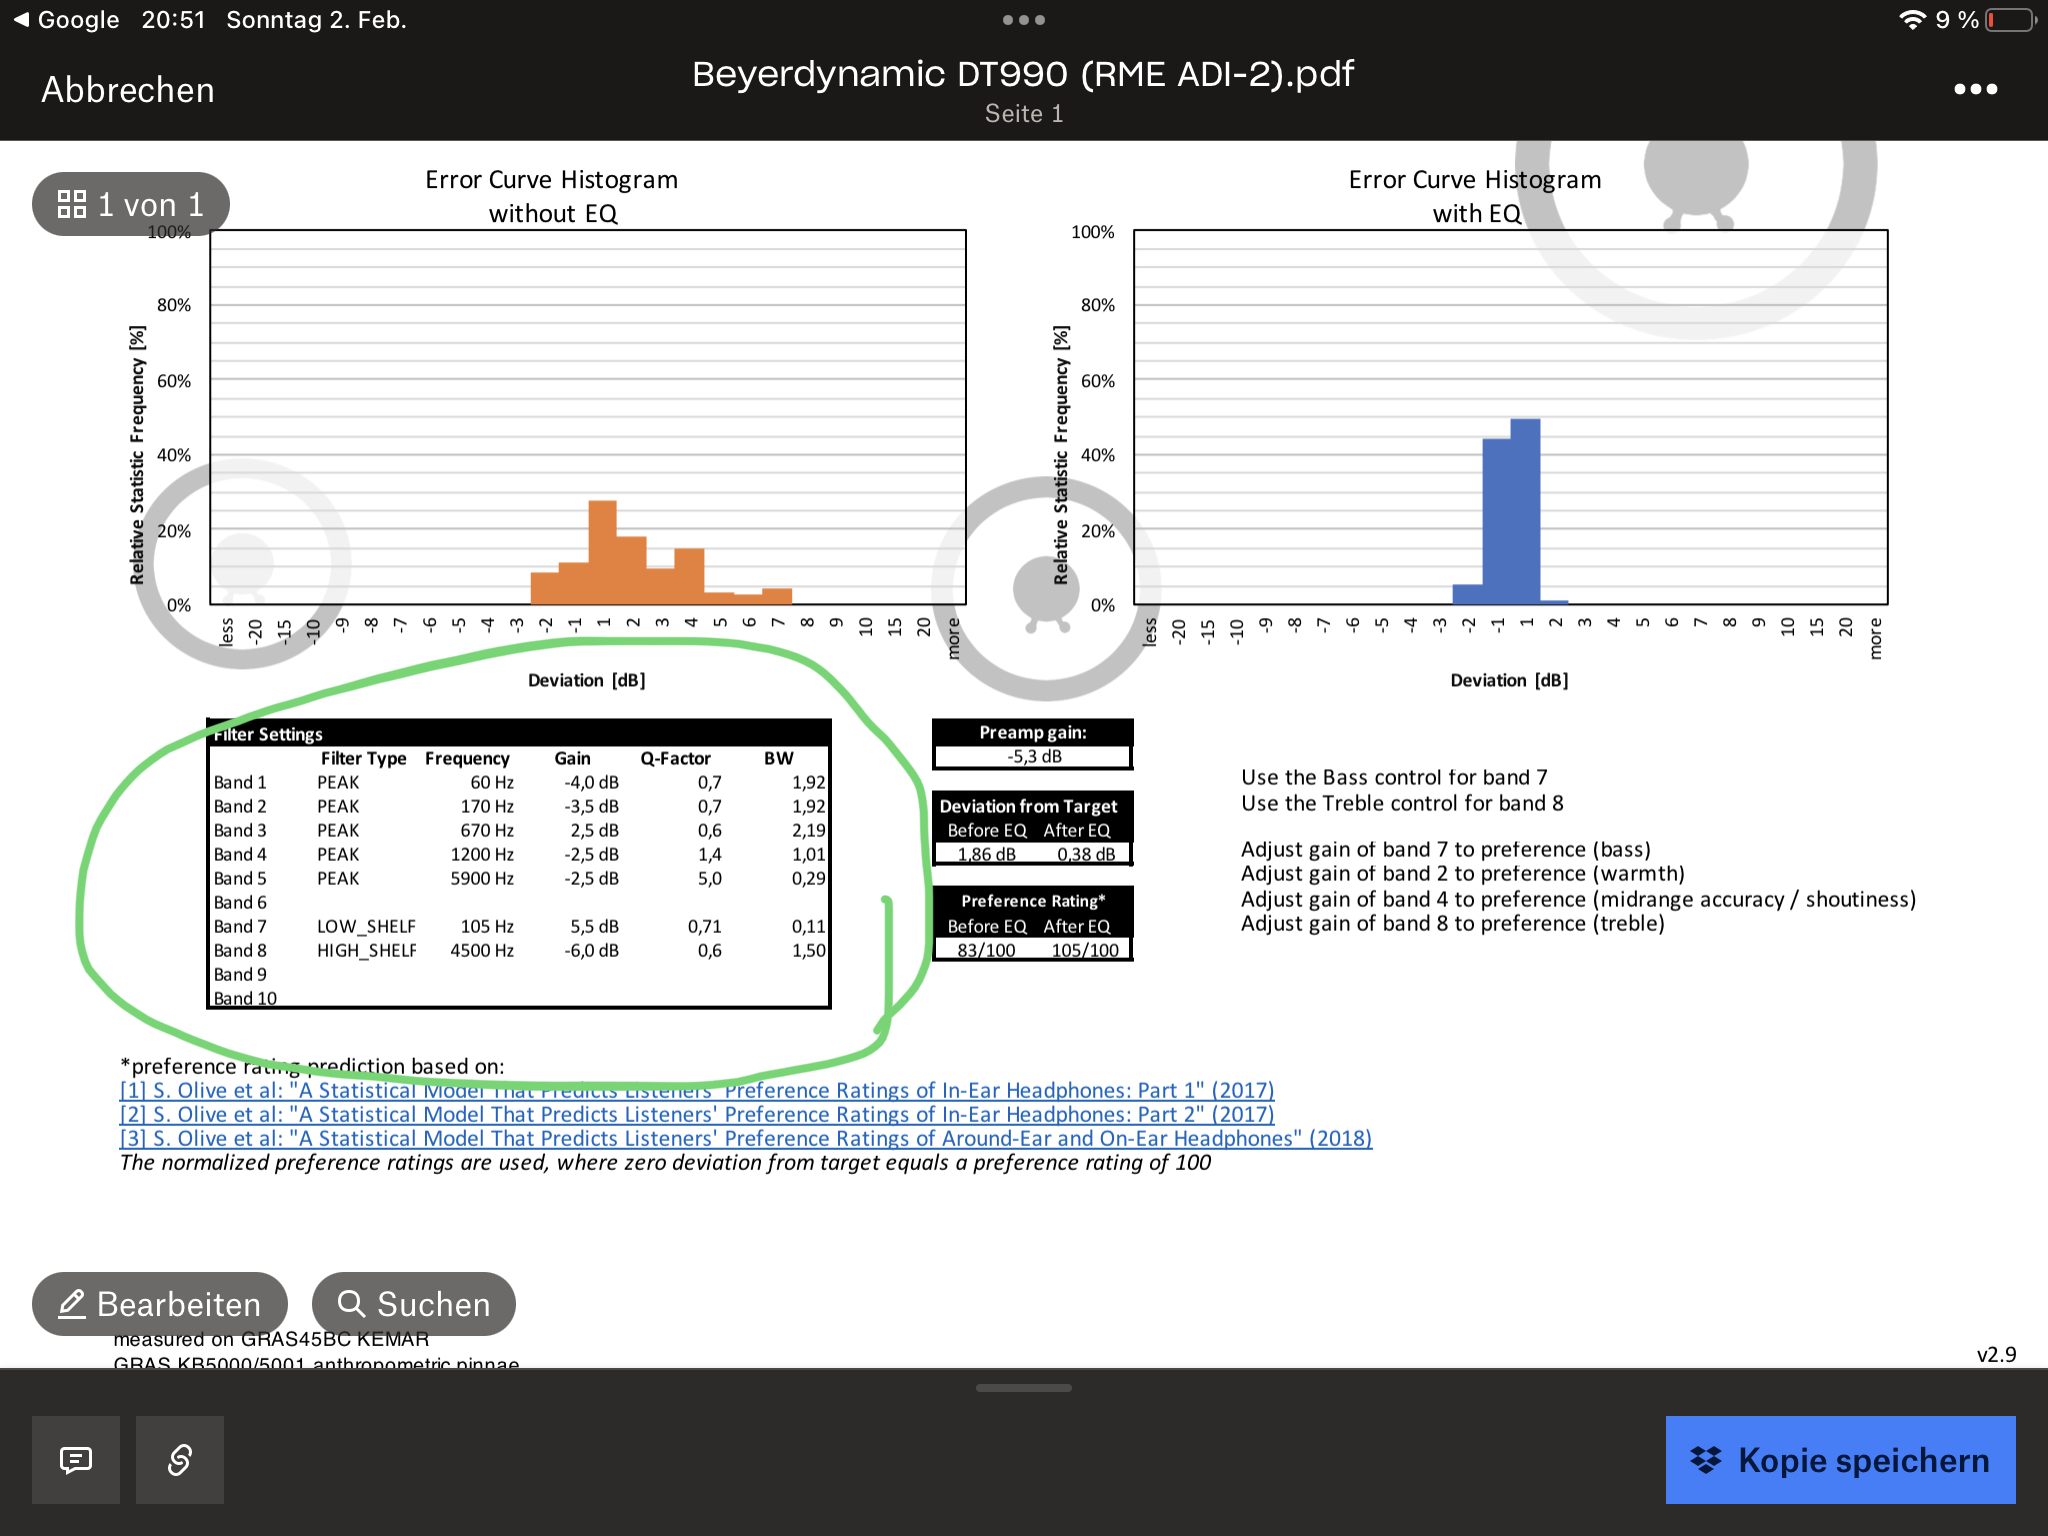Tap the '83/100' preference rating value

(x=986, y=950)
